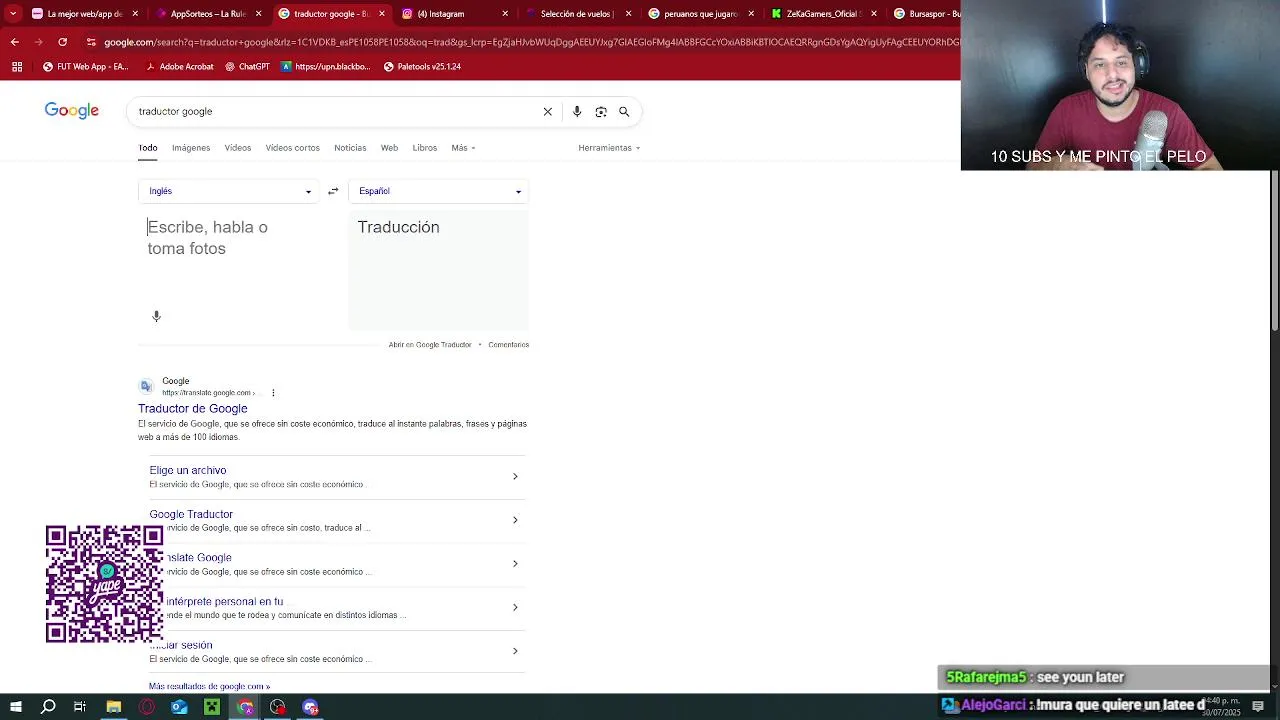Switch to the Imágenes tab
Screen dimensions: 1280x720
191,148
